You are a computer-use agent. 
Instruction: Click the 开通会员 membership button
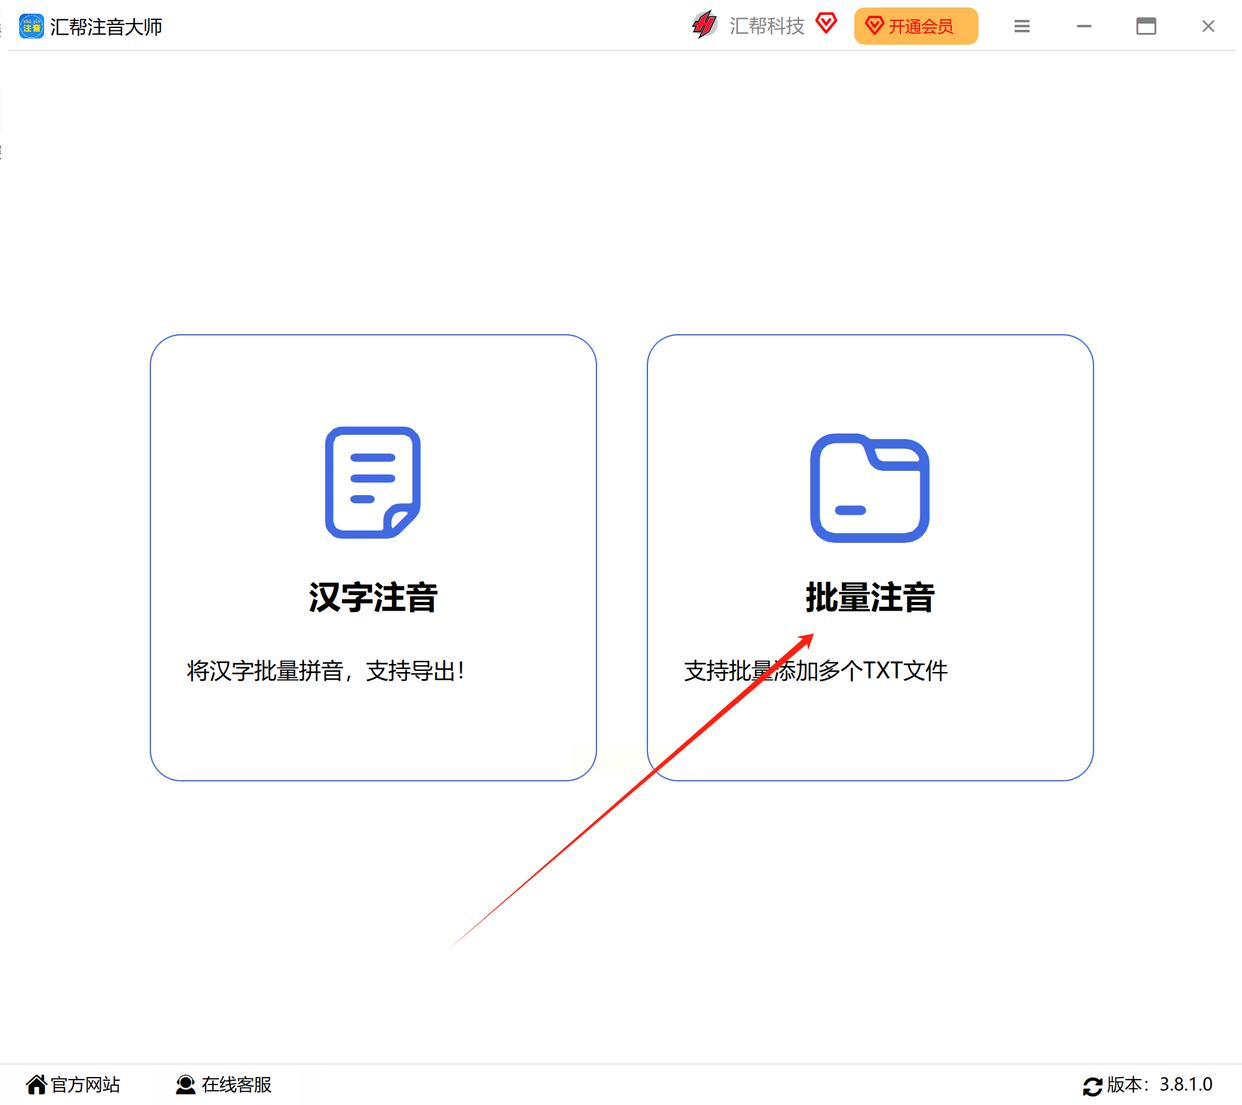coord(915,26)
